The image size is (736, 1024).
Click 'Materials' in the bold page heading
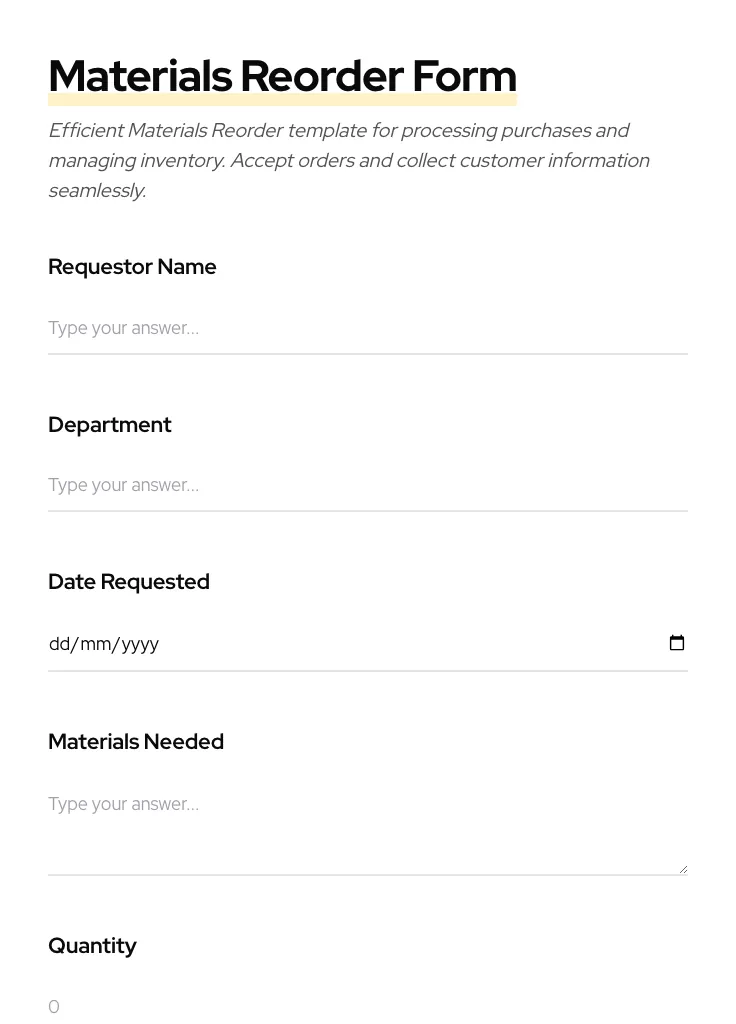click(140, 77)
